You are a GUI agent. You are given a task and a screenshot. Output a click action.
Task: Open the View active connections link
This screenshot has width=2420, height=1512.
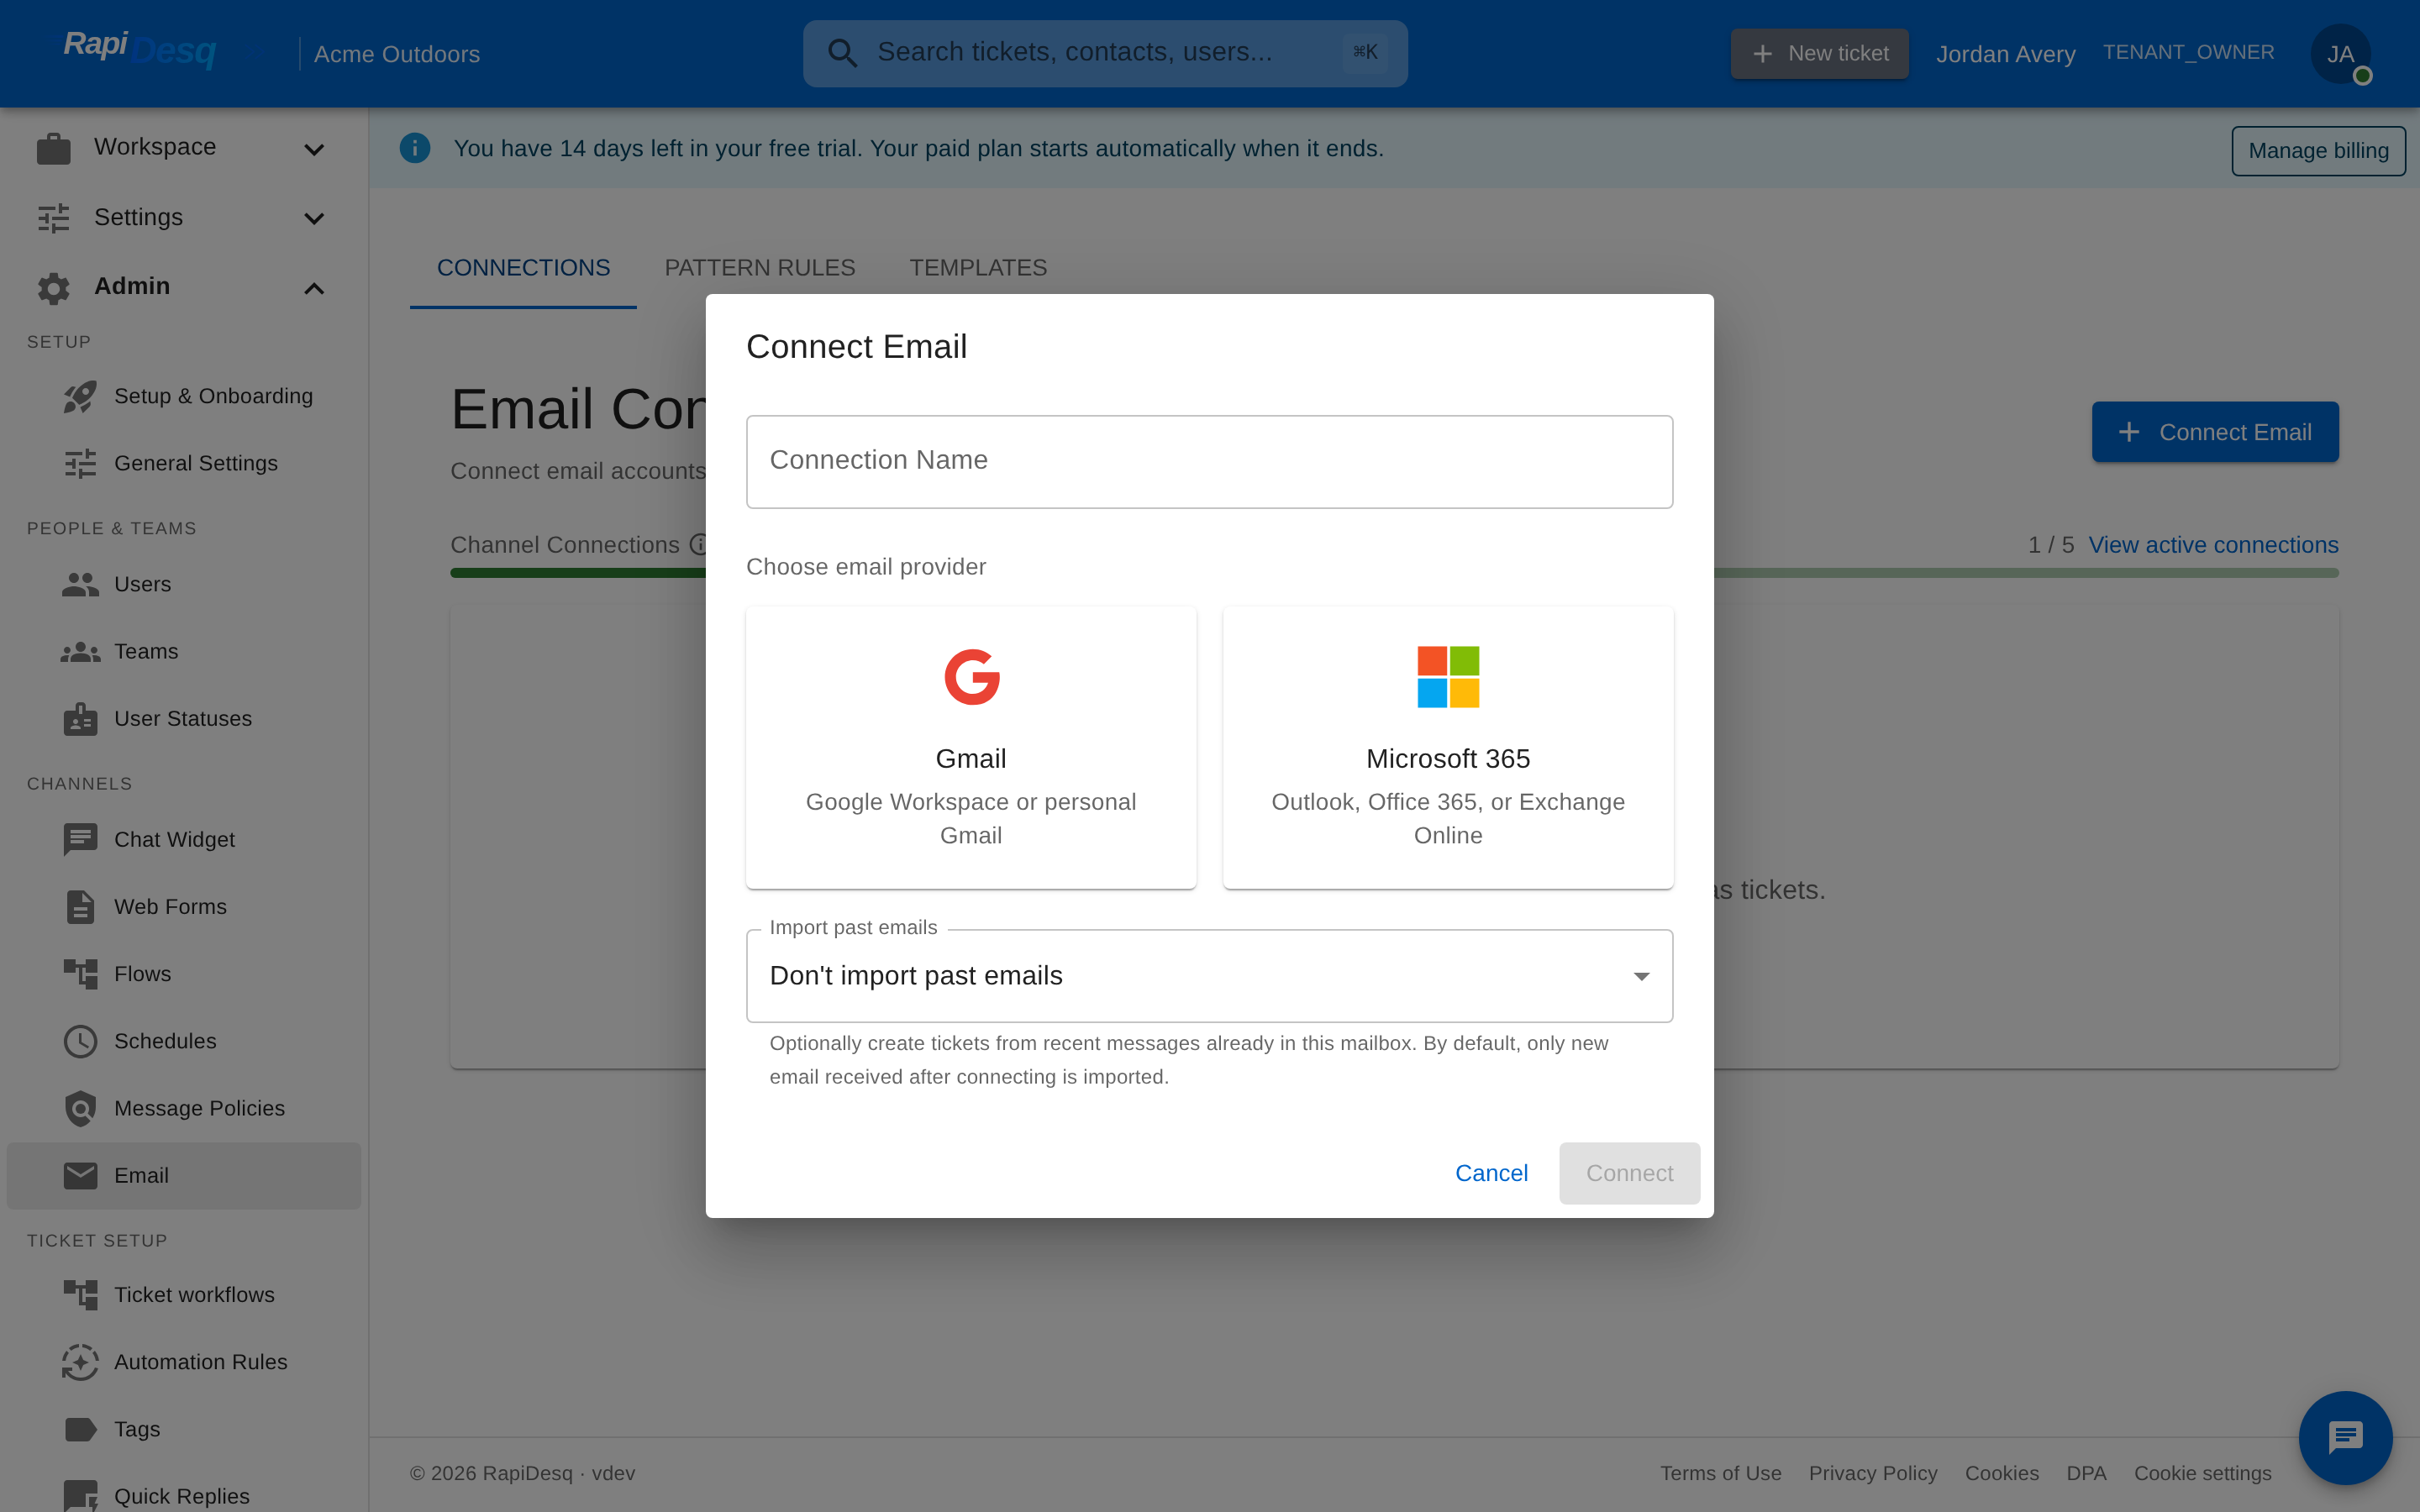(2213, 545)
